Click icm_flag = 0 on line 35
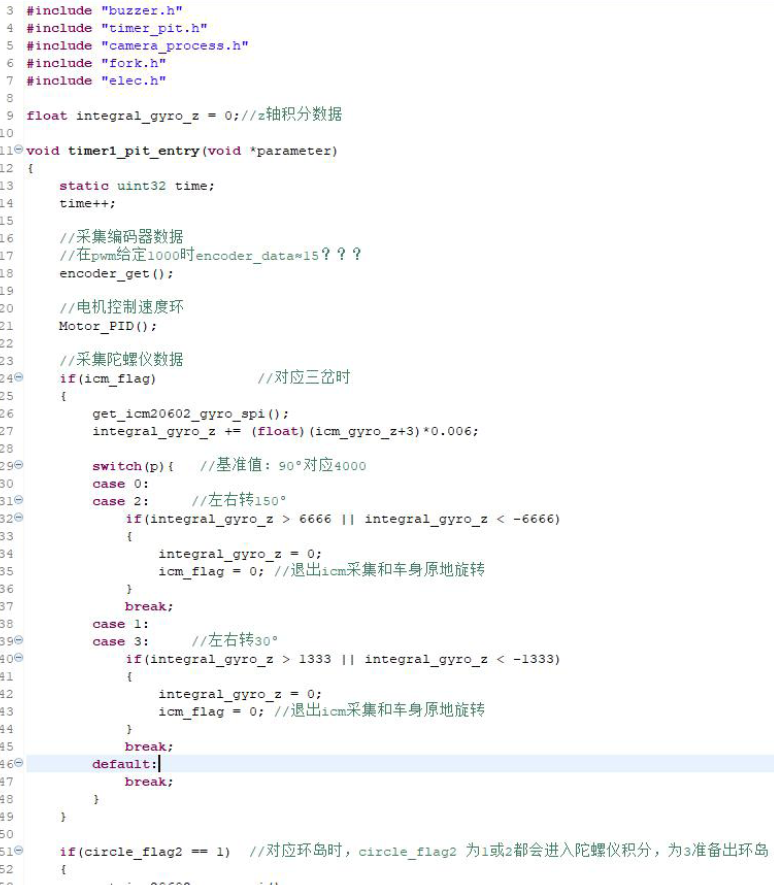774x885 pixels. [211, 571]
